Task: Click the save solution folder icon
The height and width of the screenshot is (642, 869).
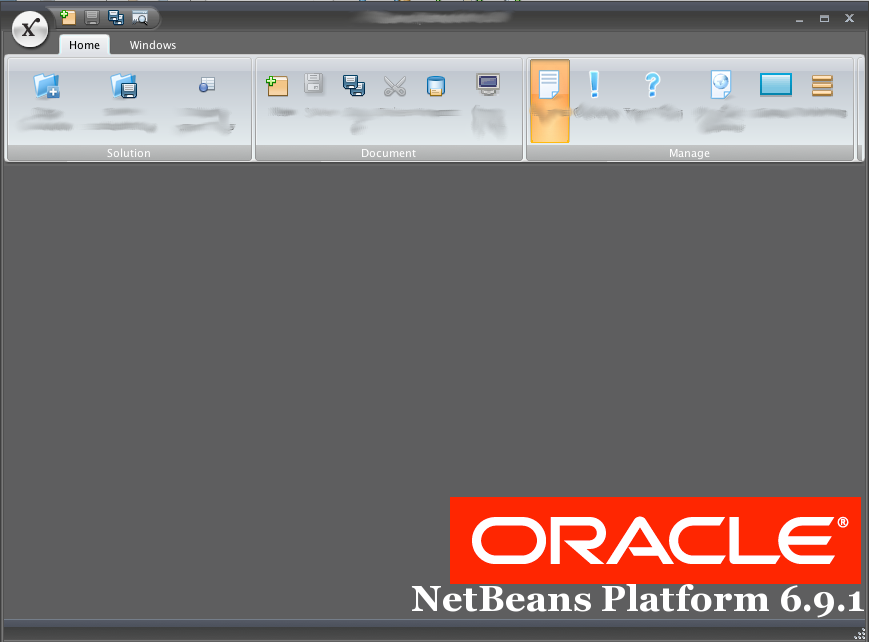Action: [123, 86]
